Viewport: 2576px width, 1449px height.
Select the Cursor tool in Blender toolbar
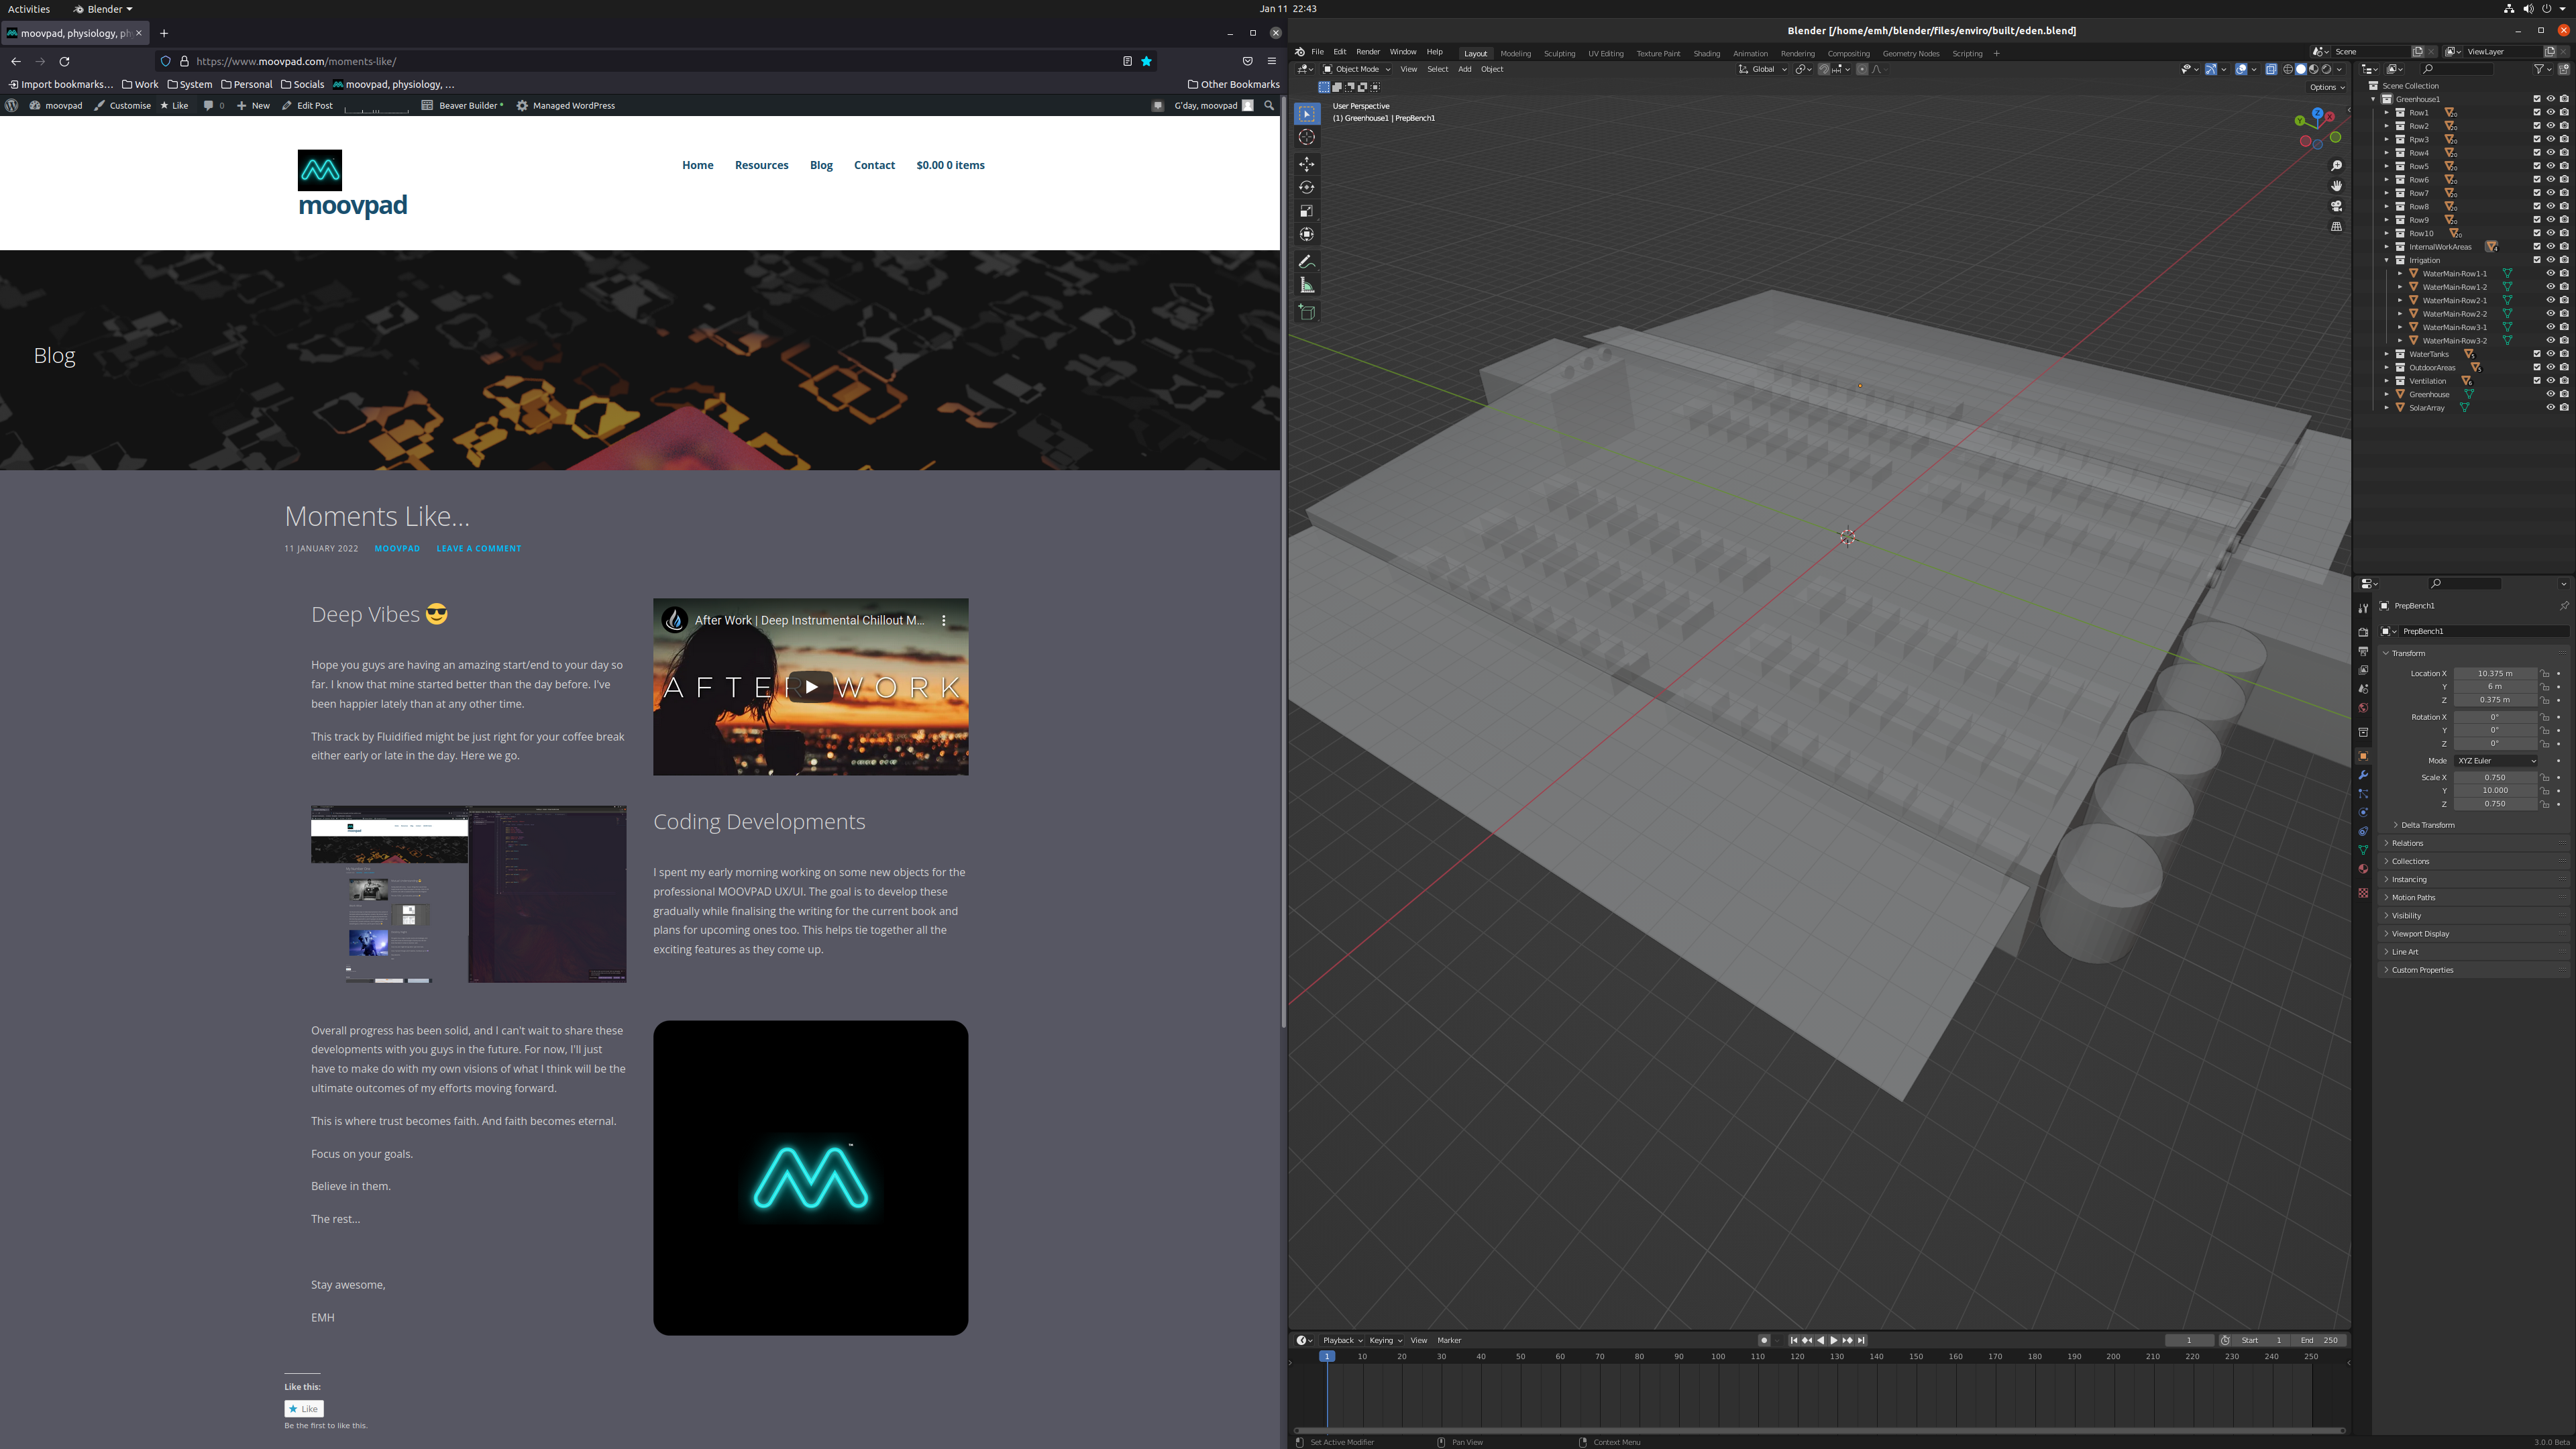tap(1307, 138)
